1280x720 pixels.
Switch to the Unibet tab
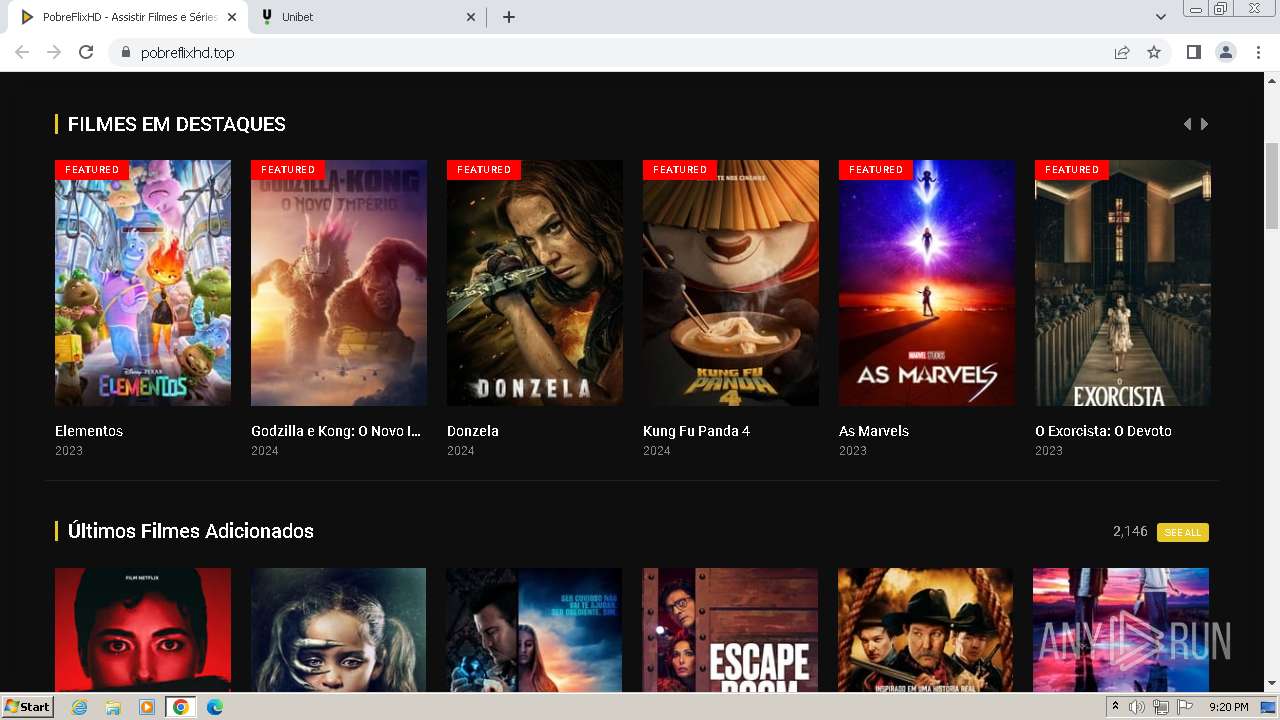[367, 17]
